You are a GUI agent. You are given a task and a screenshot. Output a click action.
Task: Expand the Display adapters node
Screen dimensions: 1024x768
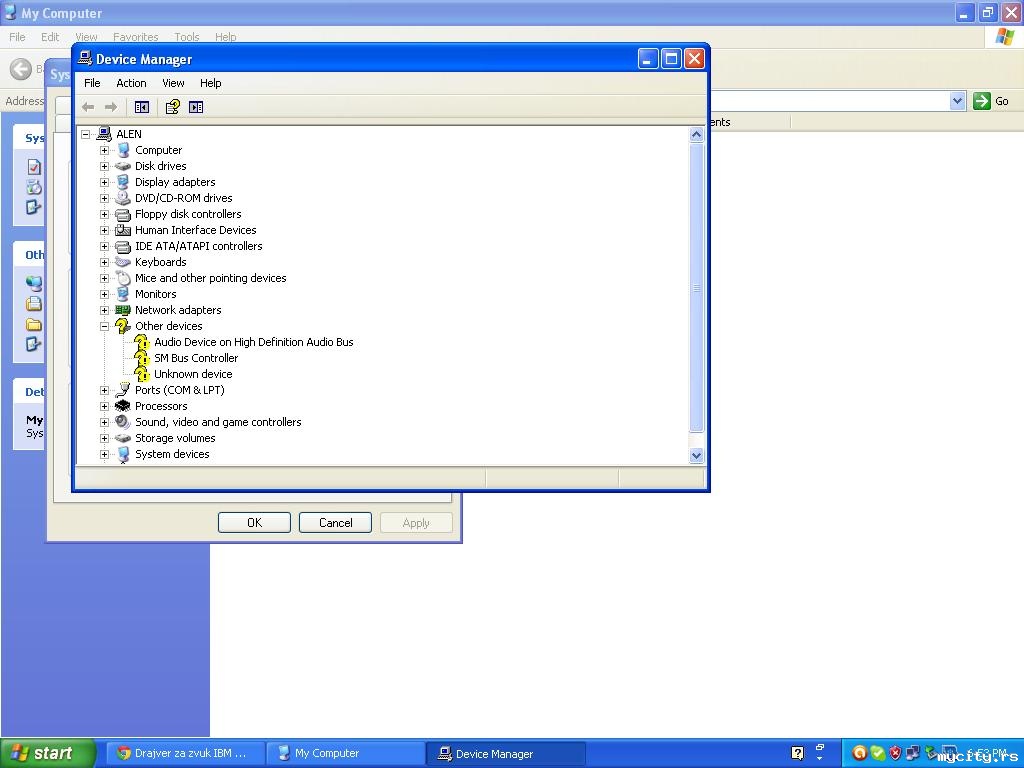104,182
